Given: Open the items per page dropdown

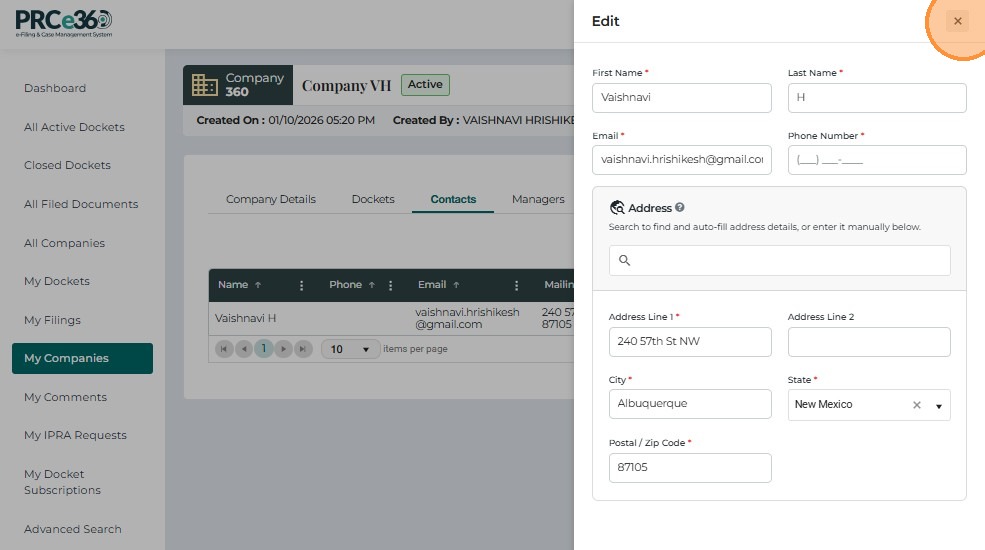Looking at the screenshot, I should coord(350,349).
